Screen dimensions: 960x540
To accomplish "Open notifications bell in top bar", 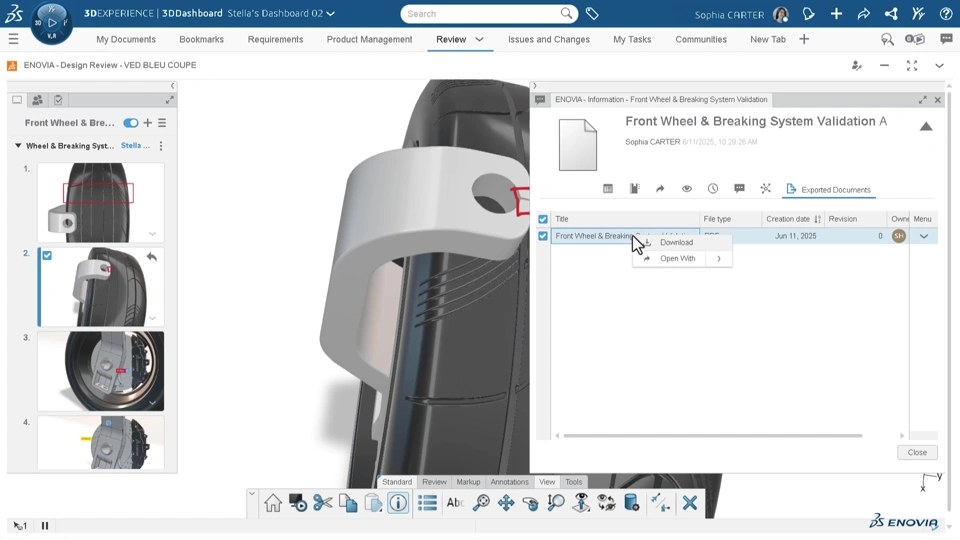I will (808, 13).
